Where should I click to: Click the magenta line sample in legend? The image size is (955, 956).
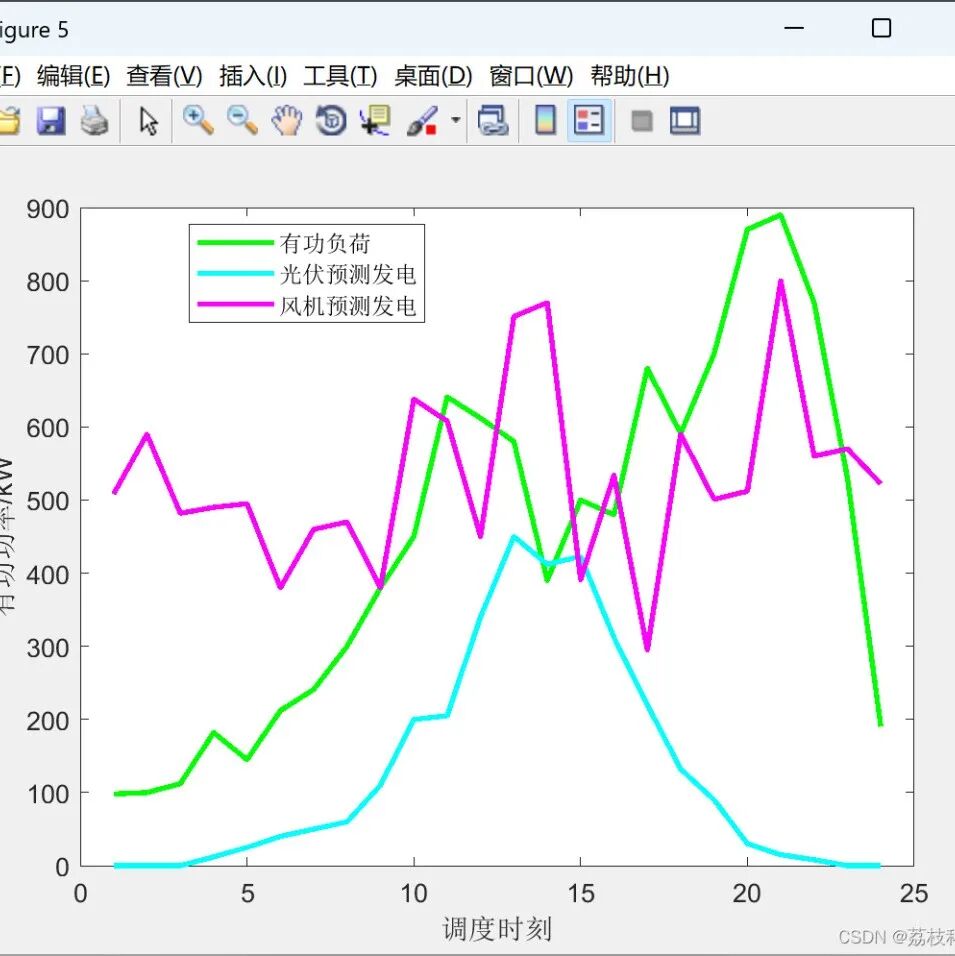coord(235,304)
